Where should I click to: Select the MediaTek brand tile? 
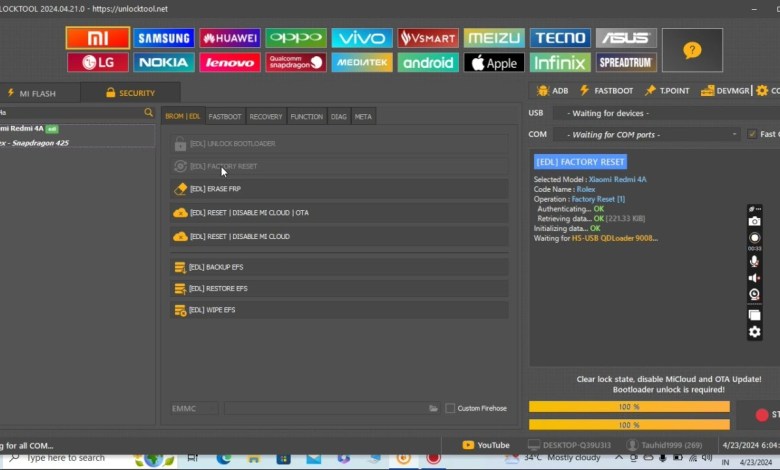(362, 62)
